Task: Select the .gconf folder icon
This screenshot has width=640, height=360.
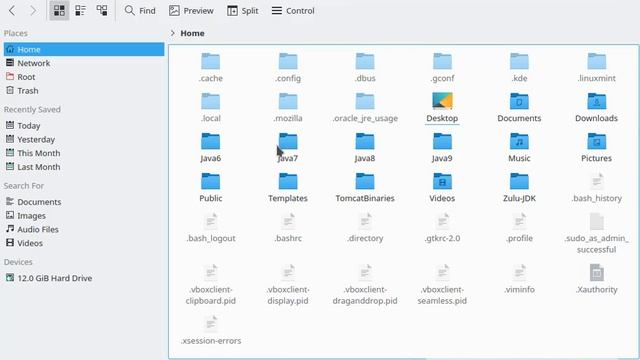Action: pos(442,61)
